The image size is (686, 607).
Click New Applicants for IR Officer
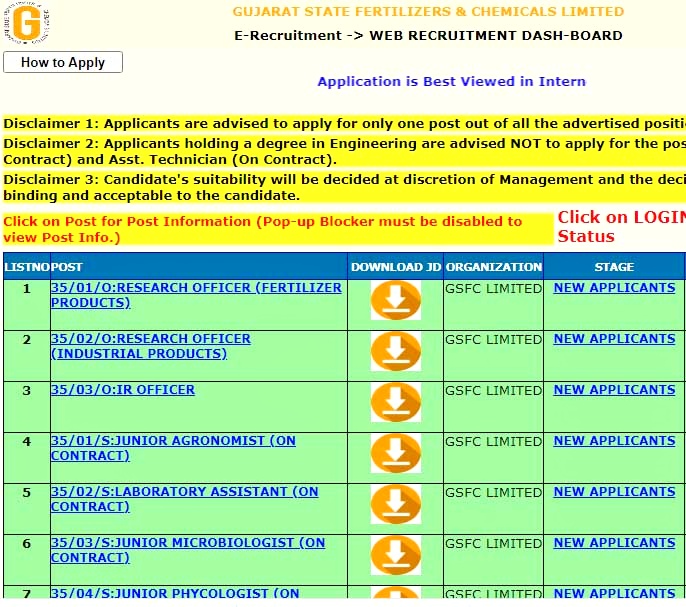(x=614, y=390)
